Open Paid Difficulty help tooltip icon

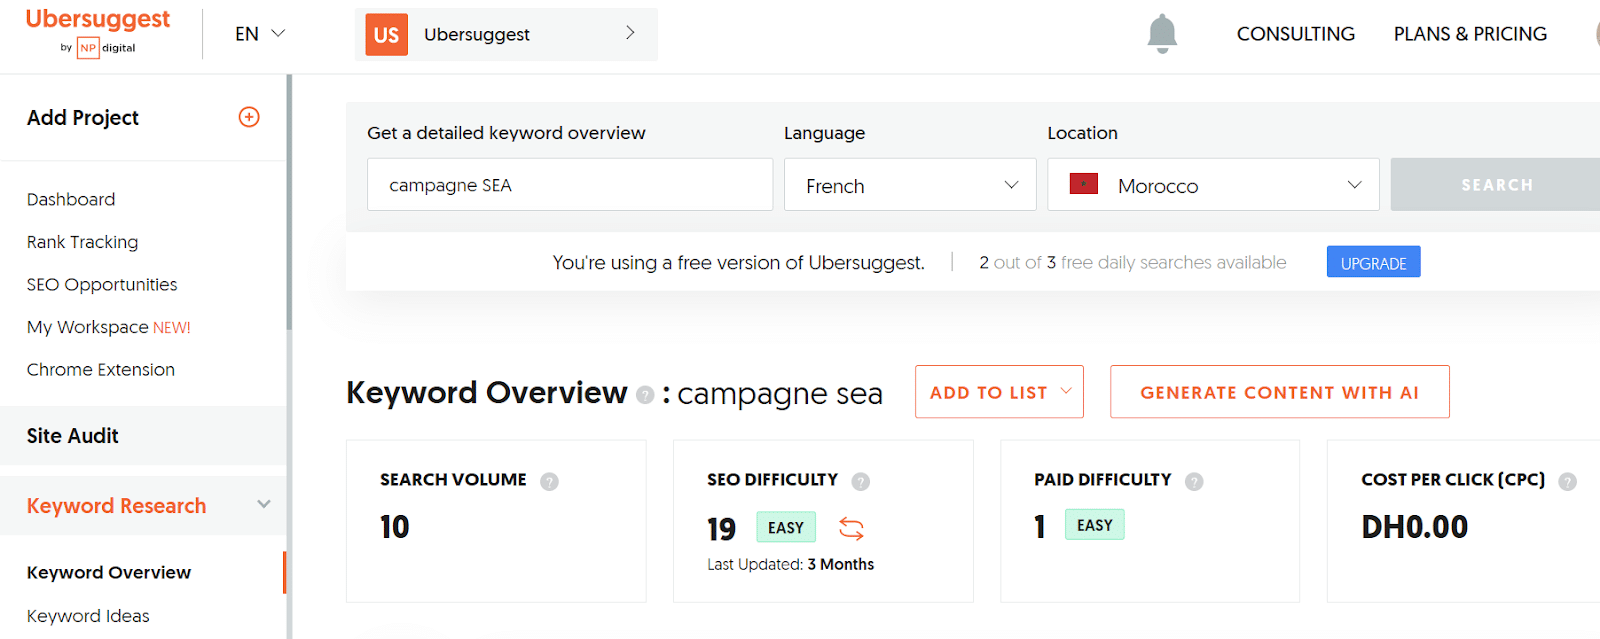click(x=1194, y=481)
